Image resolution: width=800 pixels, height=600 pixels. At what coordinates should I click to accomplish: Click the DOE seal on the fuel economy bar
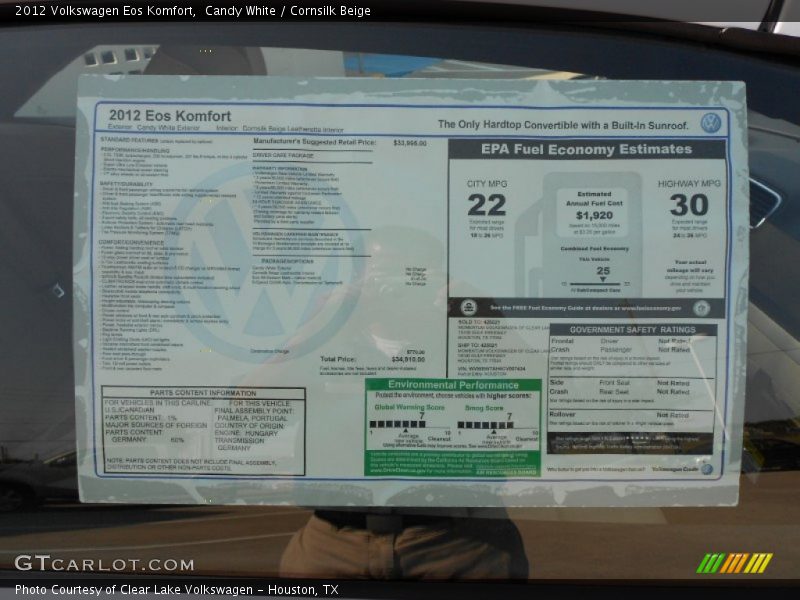point(702,308)
